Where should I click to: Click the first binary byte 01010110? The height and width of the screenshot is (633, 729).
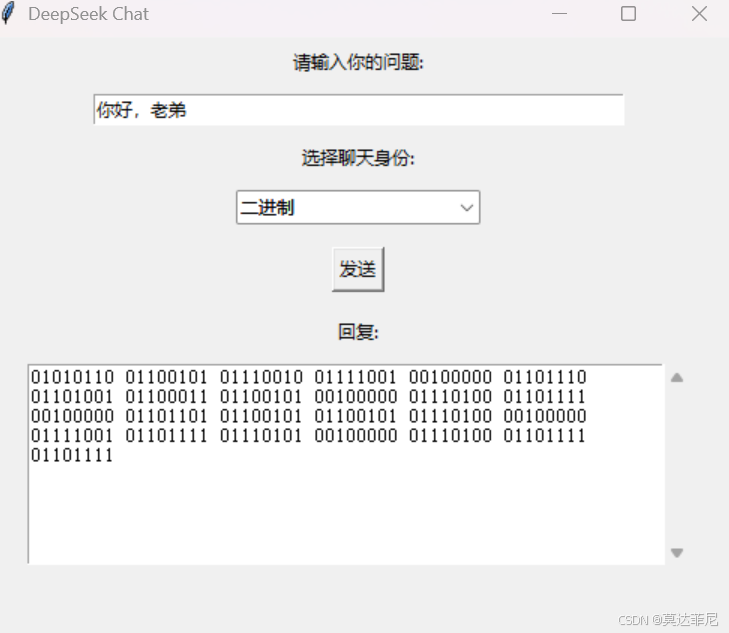(72, 377)
